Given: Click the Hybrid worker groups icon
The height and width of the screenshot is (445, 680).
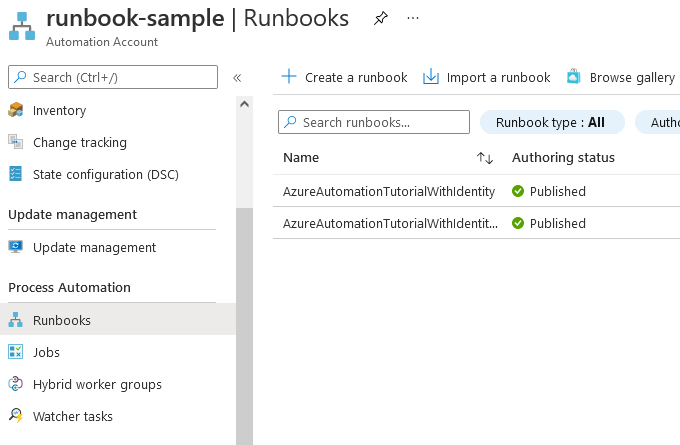Looking at the screenshot, I should [x=16, y=384].
